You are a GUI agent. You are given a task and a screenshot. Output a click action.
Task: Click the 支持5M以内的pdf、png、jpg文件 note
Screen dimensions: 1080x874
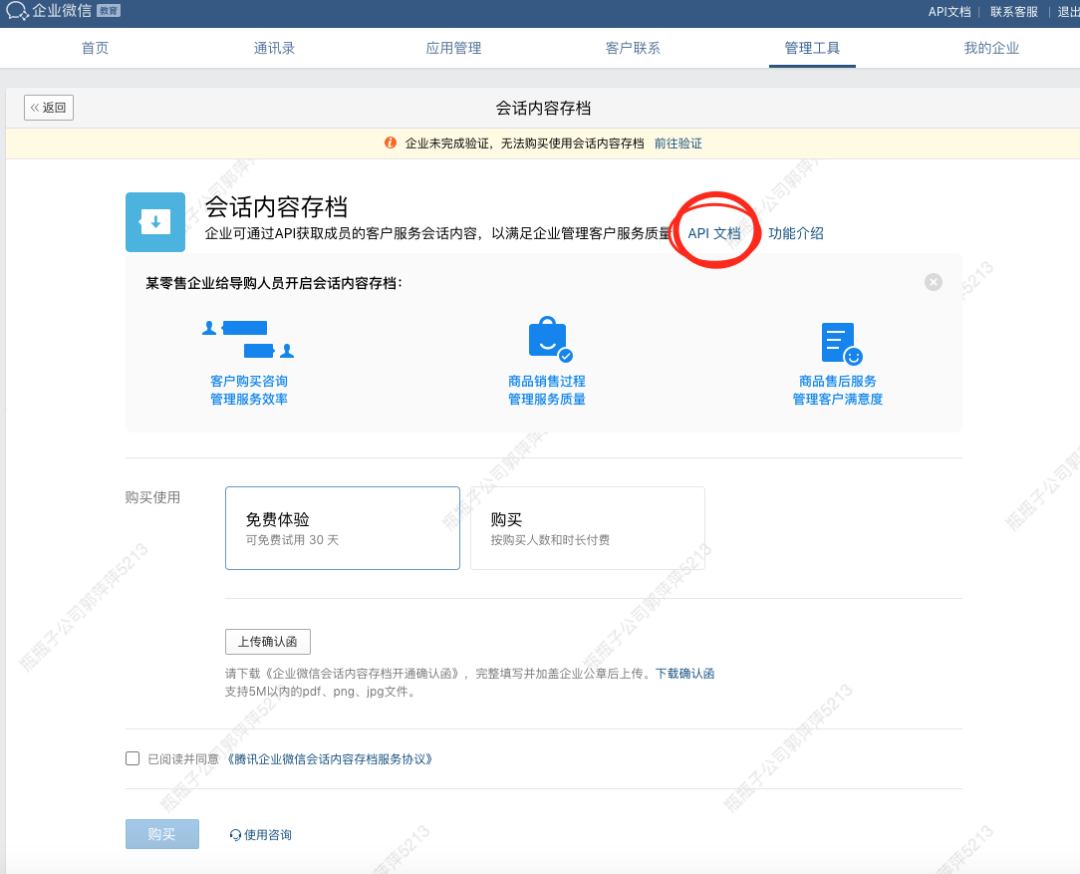point(321,691)
